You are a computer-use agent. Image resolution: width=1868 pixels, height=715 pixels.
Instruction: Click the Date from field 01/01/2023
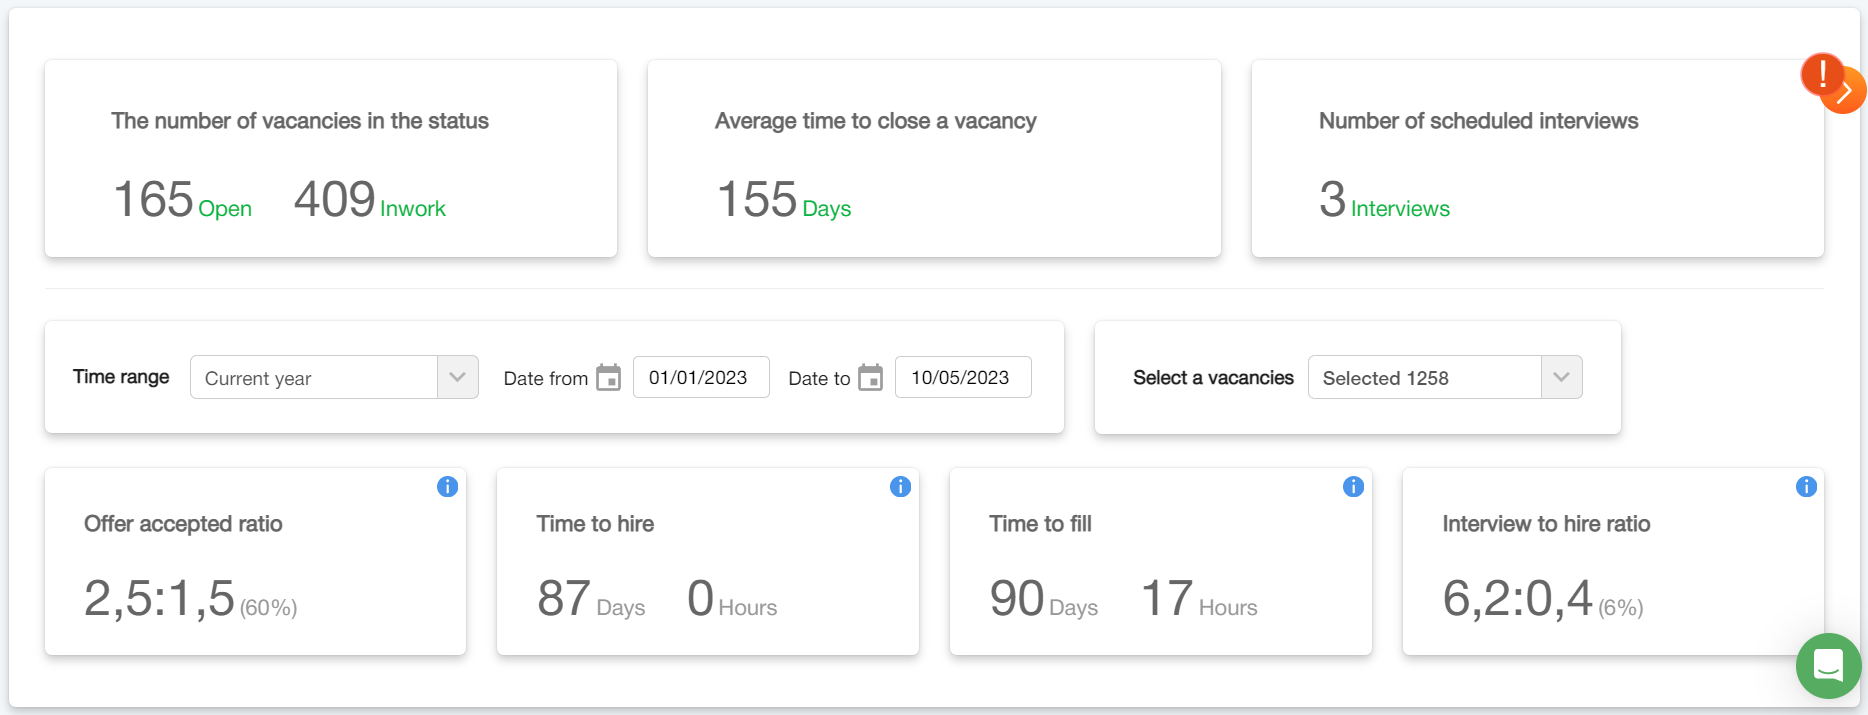(700, 378)
